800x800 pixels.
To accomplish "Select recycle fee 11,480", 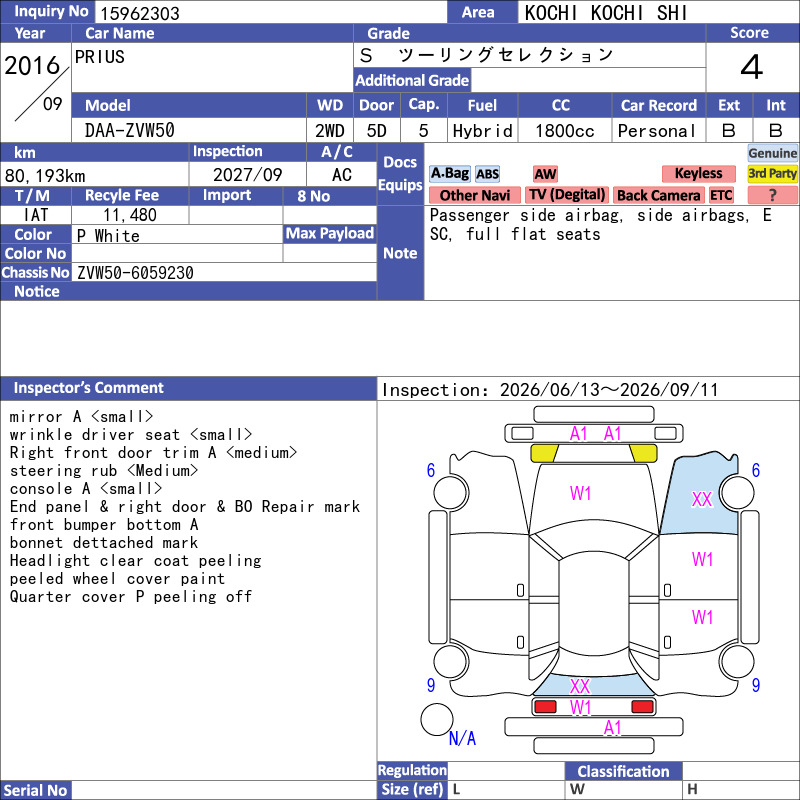I will (130, 215).
